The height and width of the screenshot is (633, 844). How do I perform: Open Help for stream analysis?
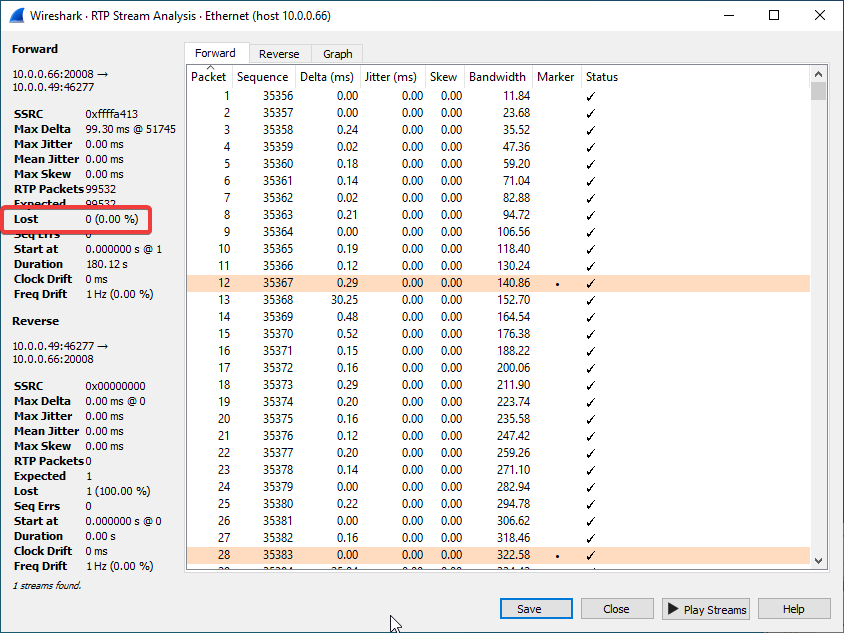[794, 609]
